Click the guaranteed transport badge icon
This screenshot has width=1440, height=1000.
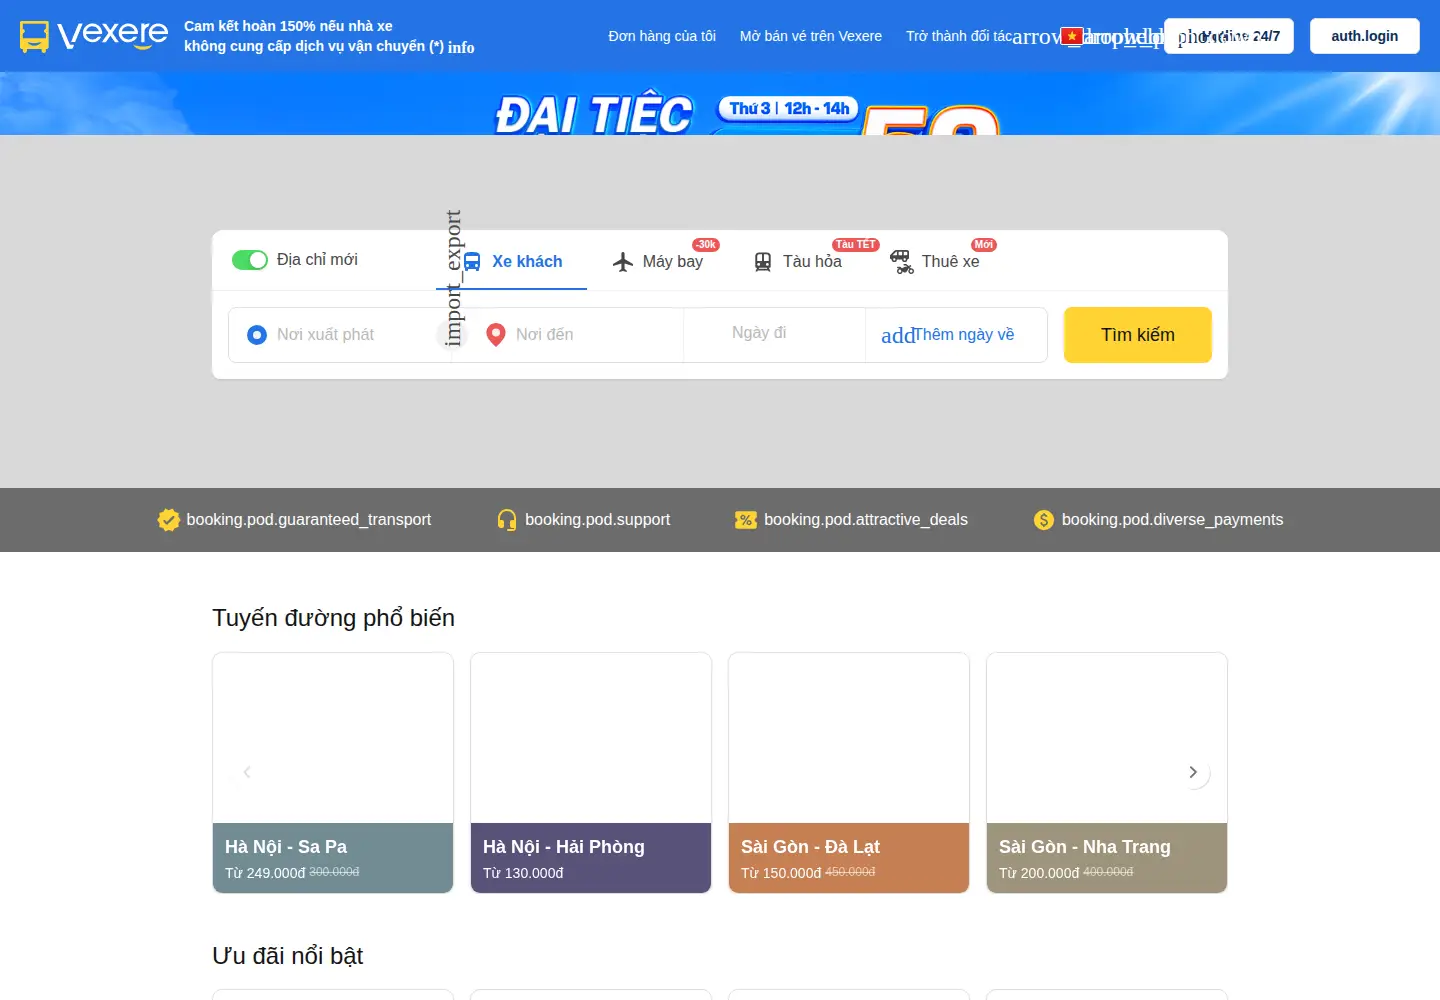[x=168, y=520]
